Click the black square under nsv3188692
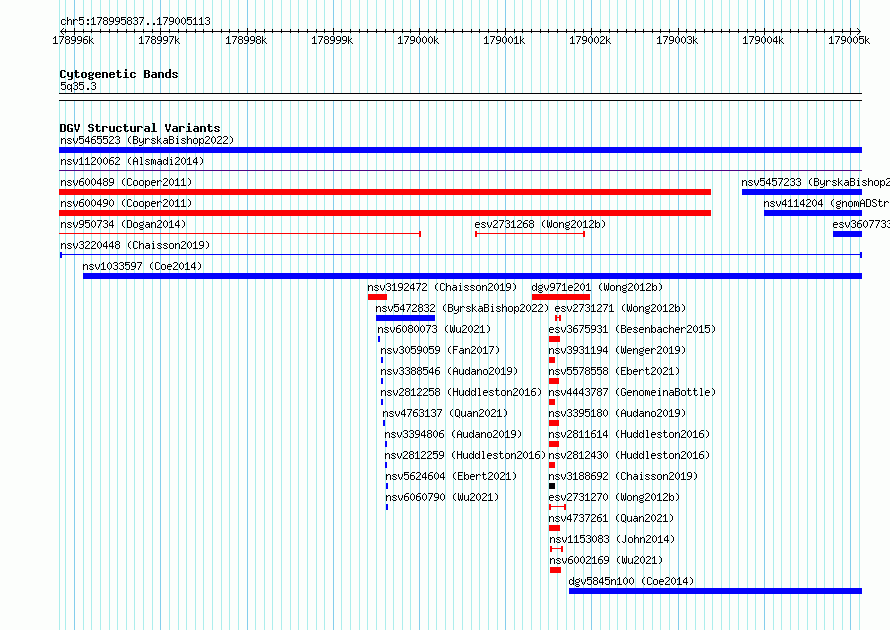 click(552, 486)
